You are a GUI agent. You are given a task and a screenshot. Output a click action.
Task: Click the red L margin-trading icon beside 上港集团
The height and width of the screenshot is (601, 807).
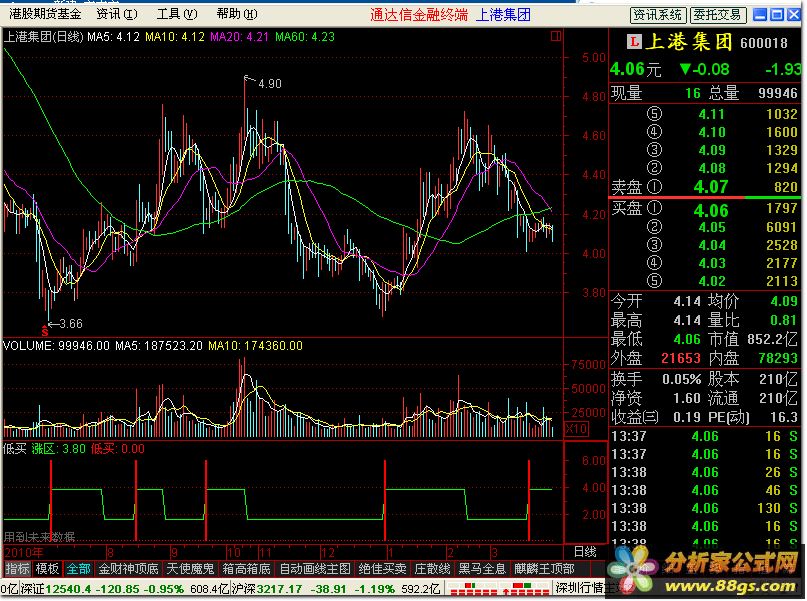pos(634,41)
